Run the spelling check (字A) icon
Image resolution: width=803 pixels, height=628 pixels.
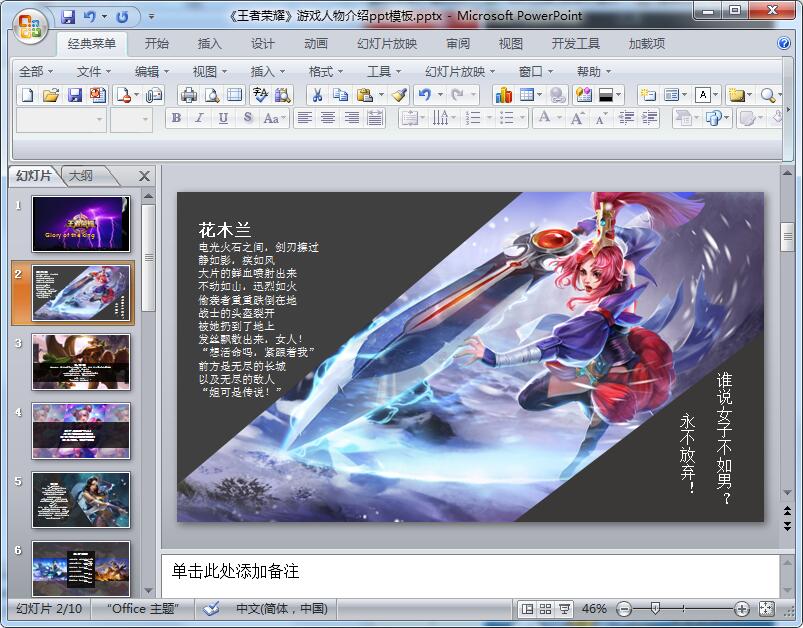[260, 95]
